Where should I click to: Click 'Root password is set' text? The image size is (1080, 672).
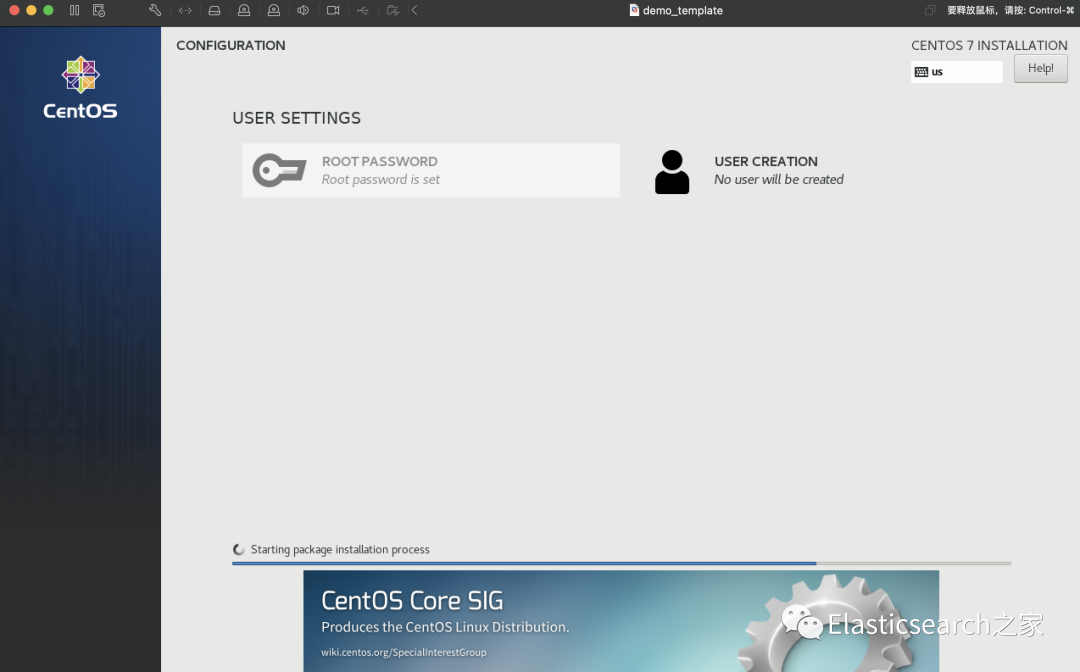380,180
